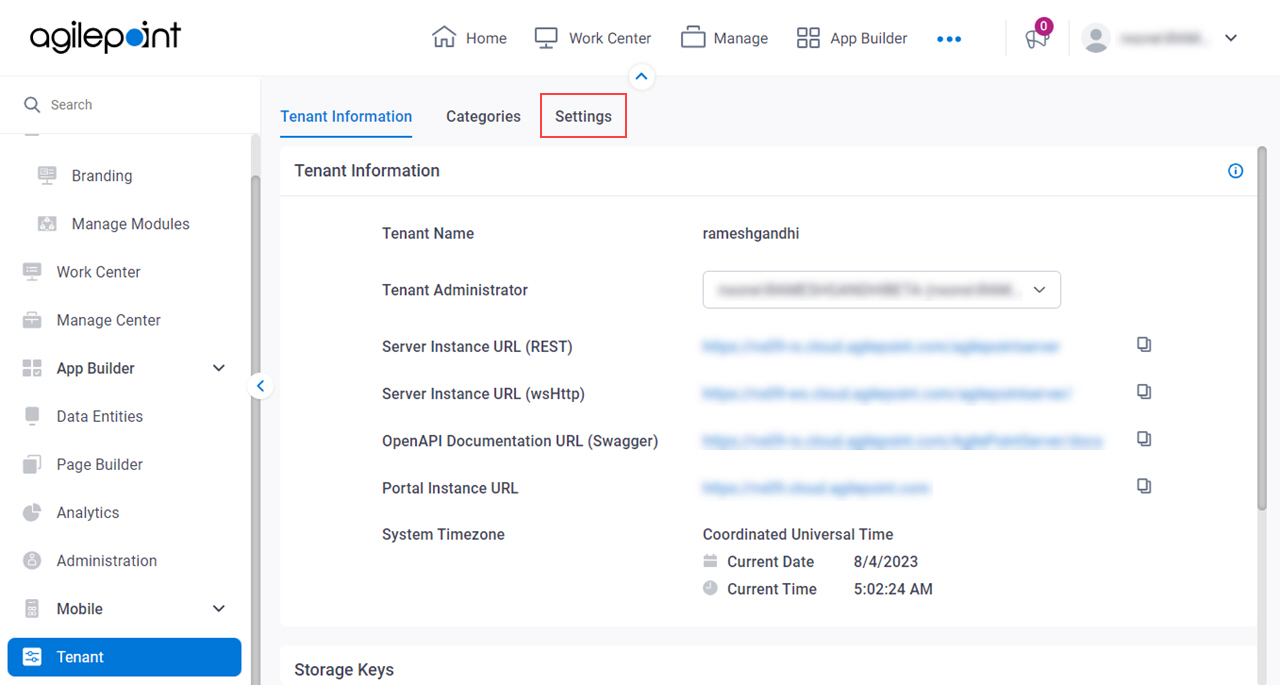Viewport: 1280px width, 685px height.
Task: Click the Storage Keys section heading
Action: (344, 670)
